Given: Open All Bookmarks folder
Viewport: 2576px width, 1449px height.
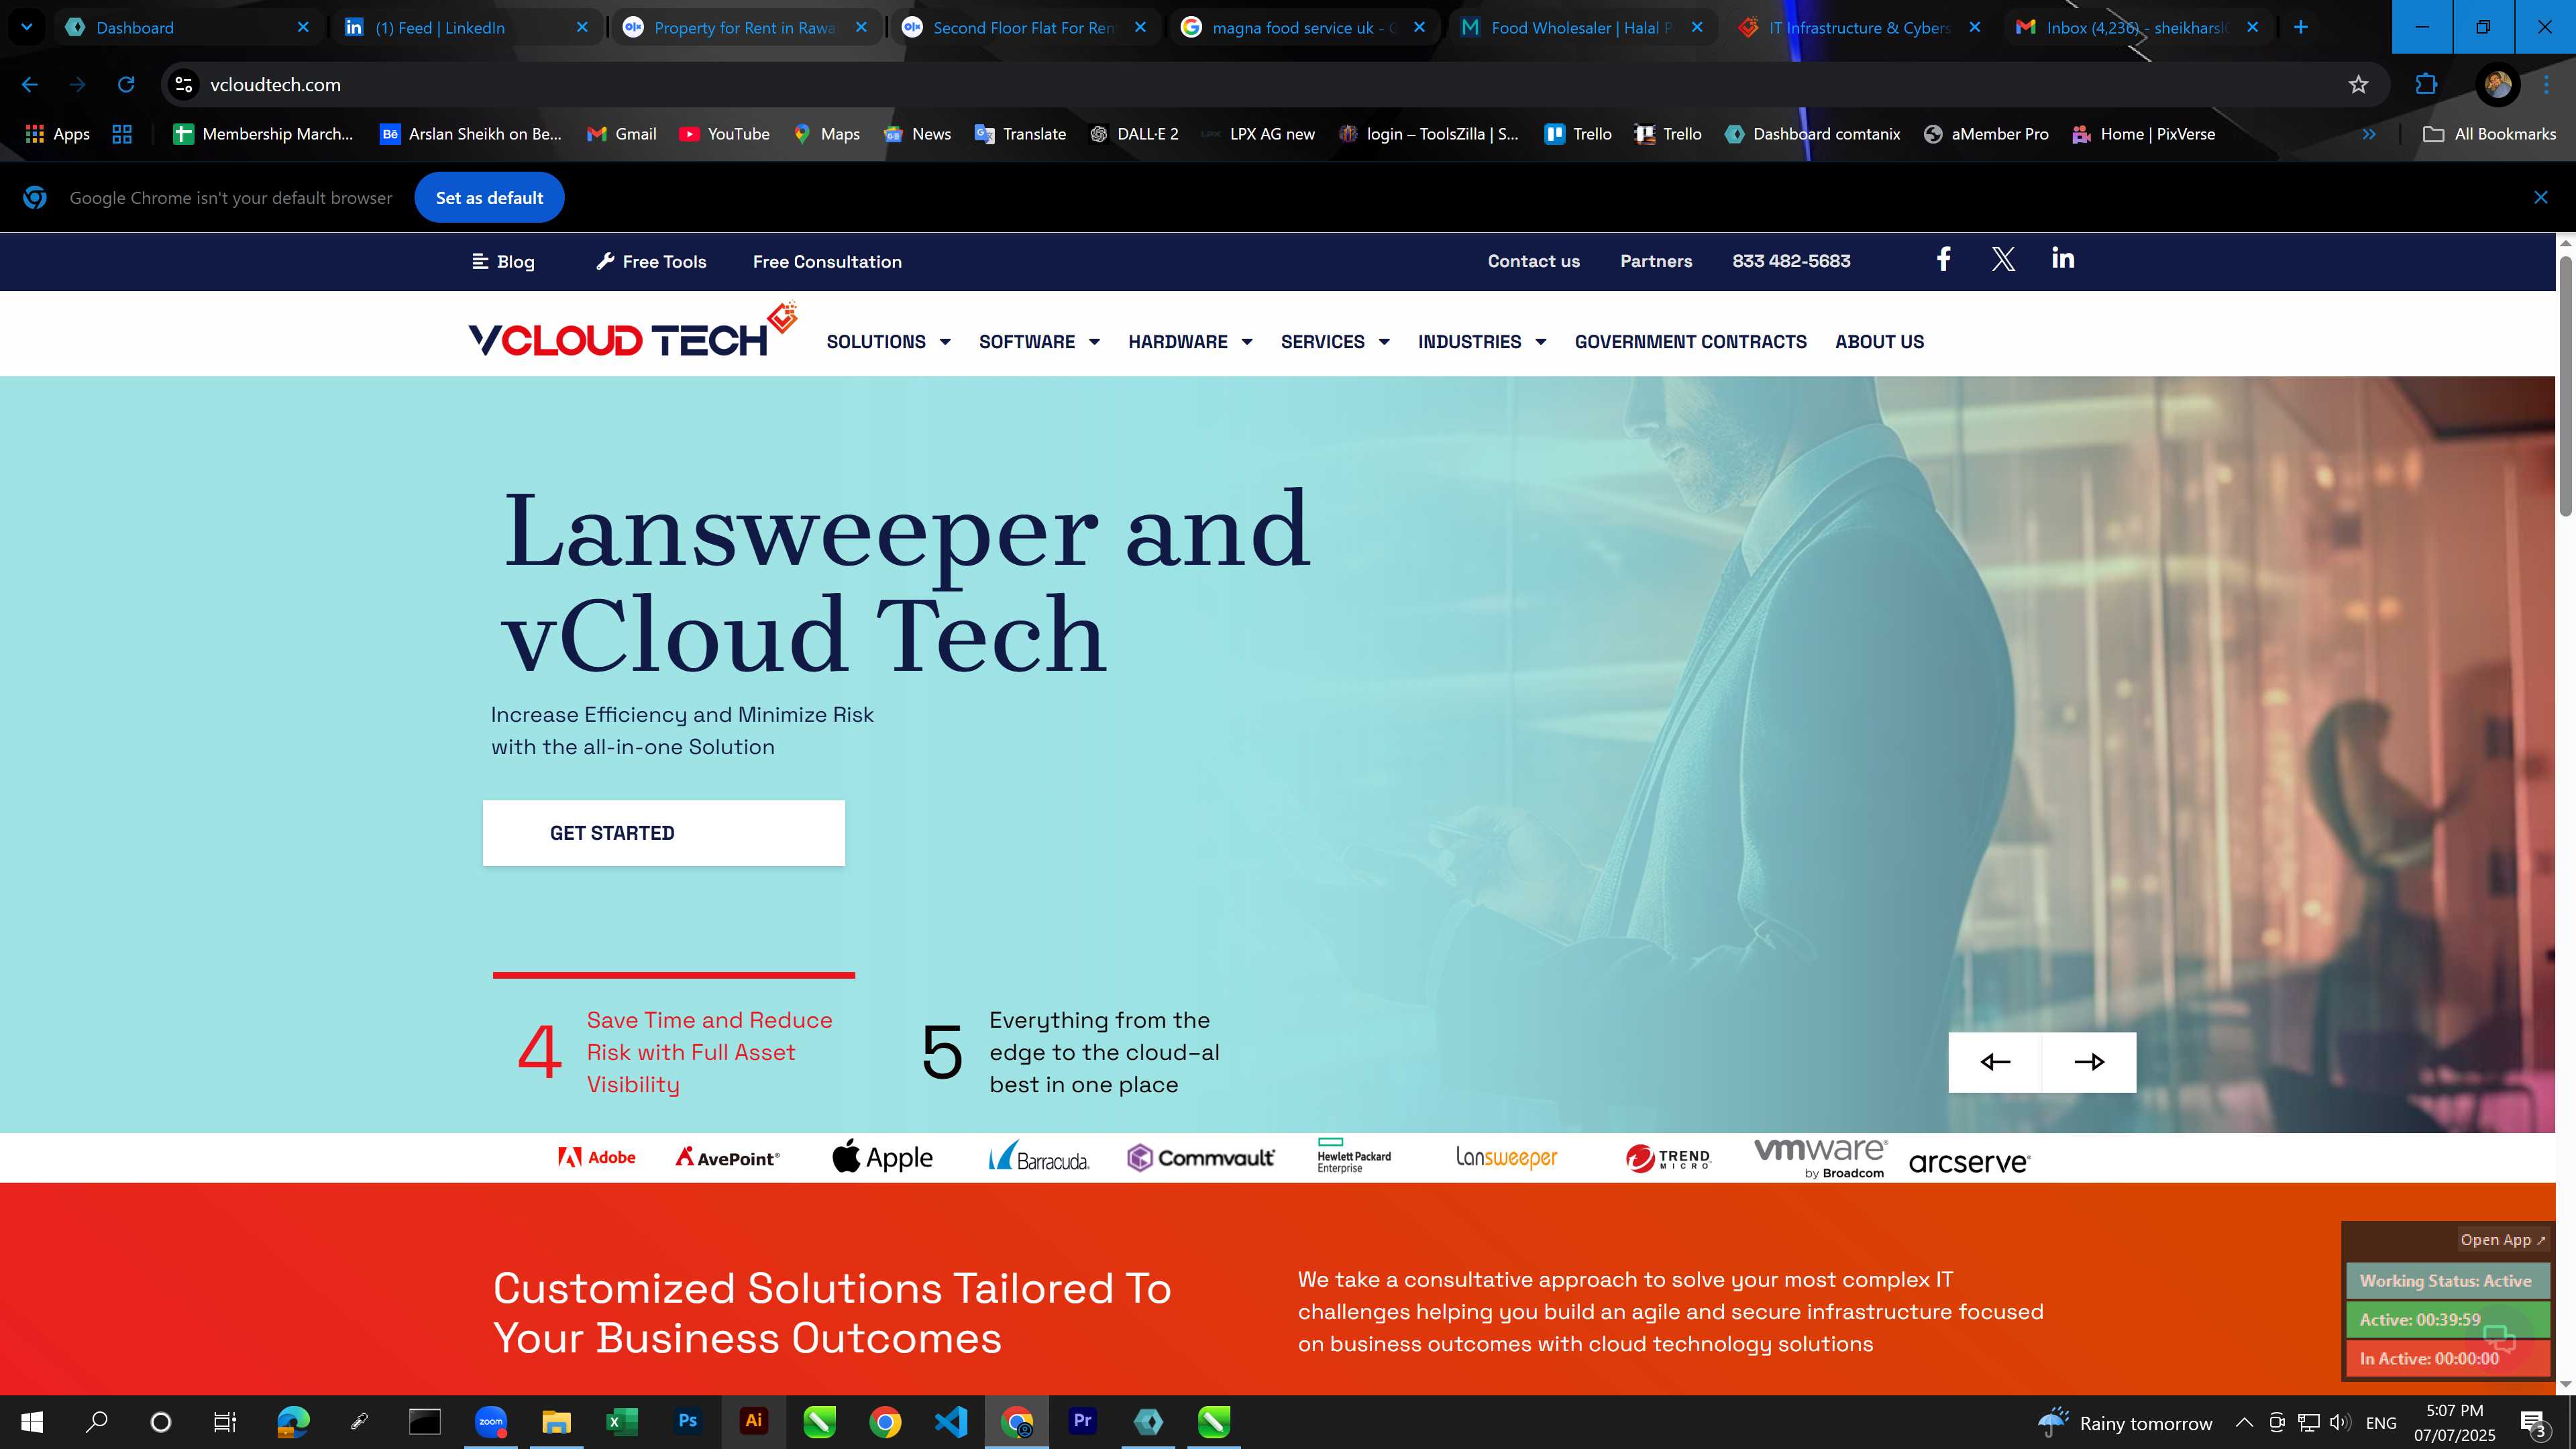Looking at the screenshot, I should [2490, 134].
